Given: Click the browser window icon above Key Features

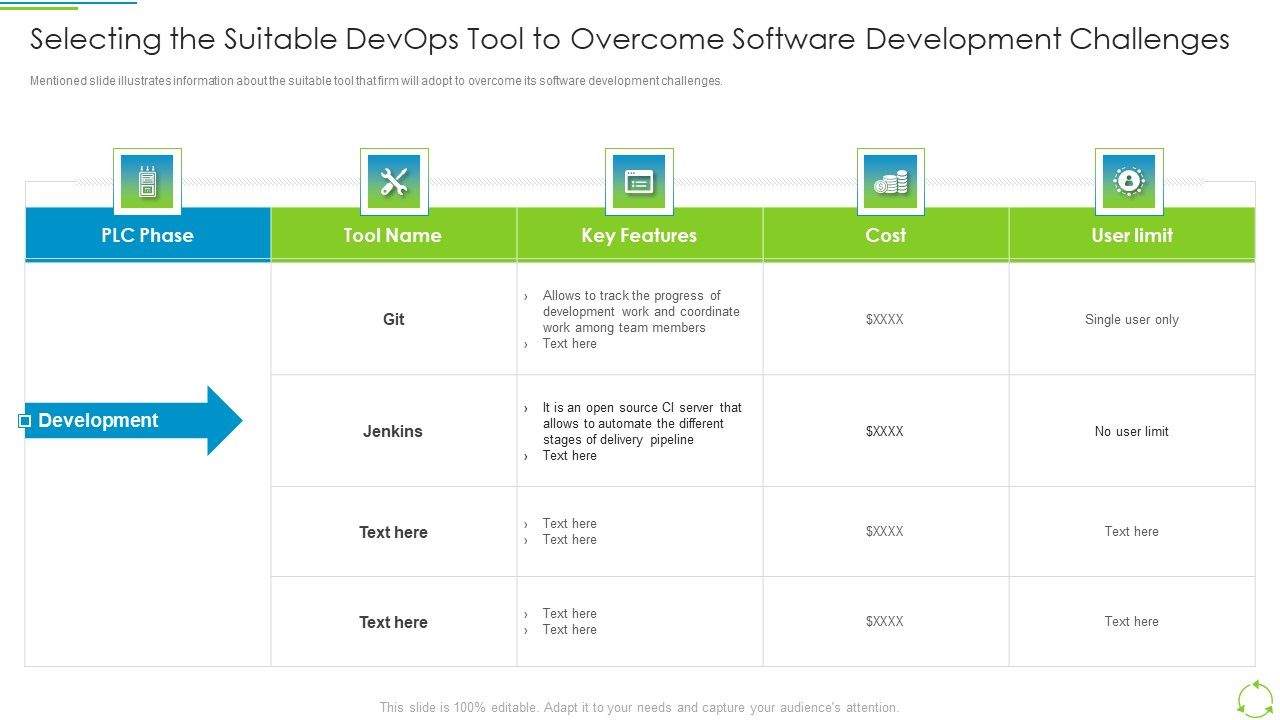Looking at the screenshot, I should click(x=639, y=182).
